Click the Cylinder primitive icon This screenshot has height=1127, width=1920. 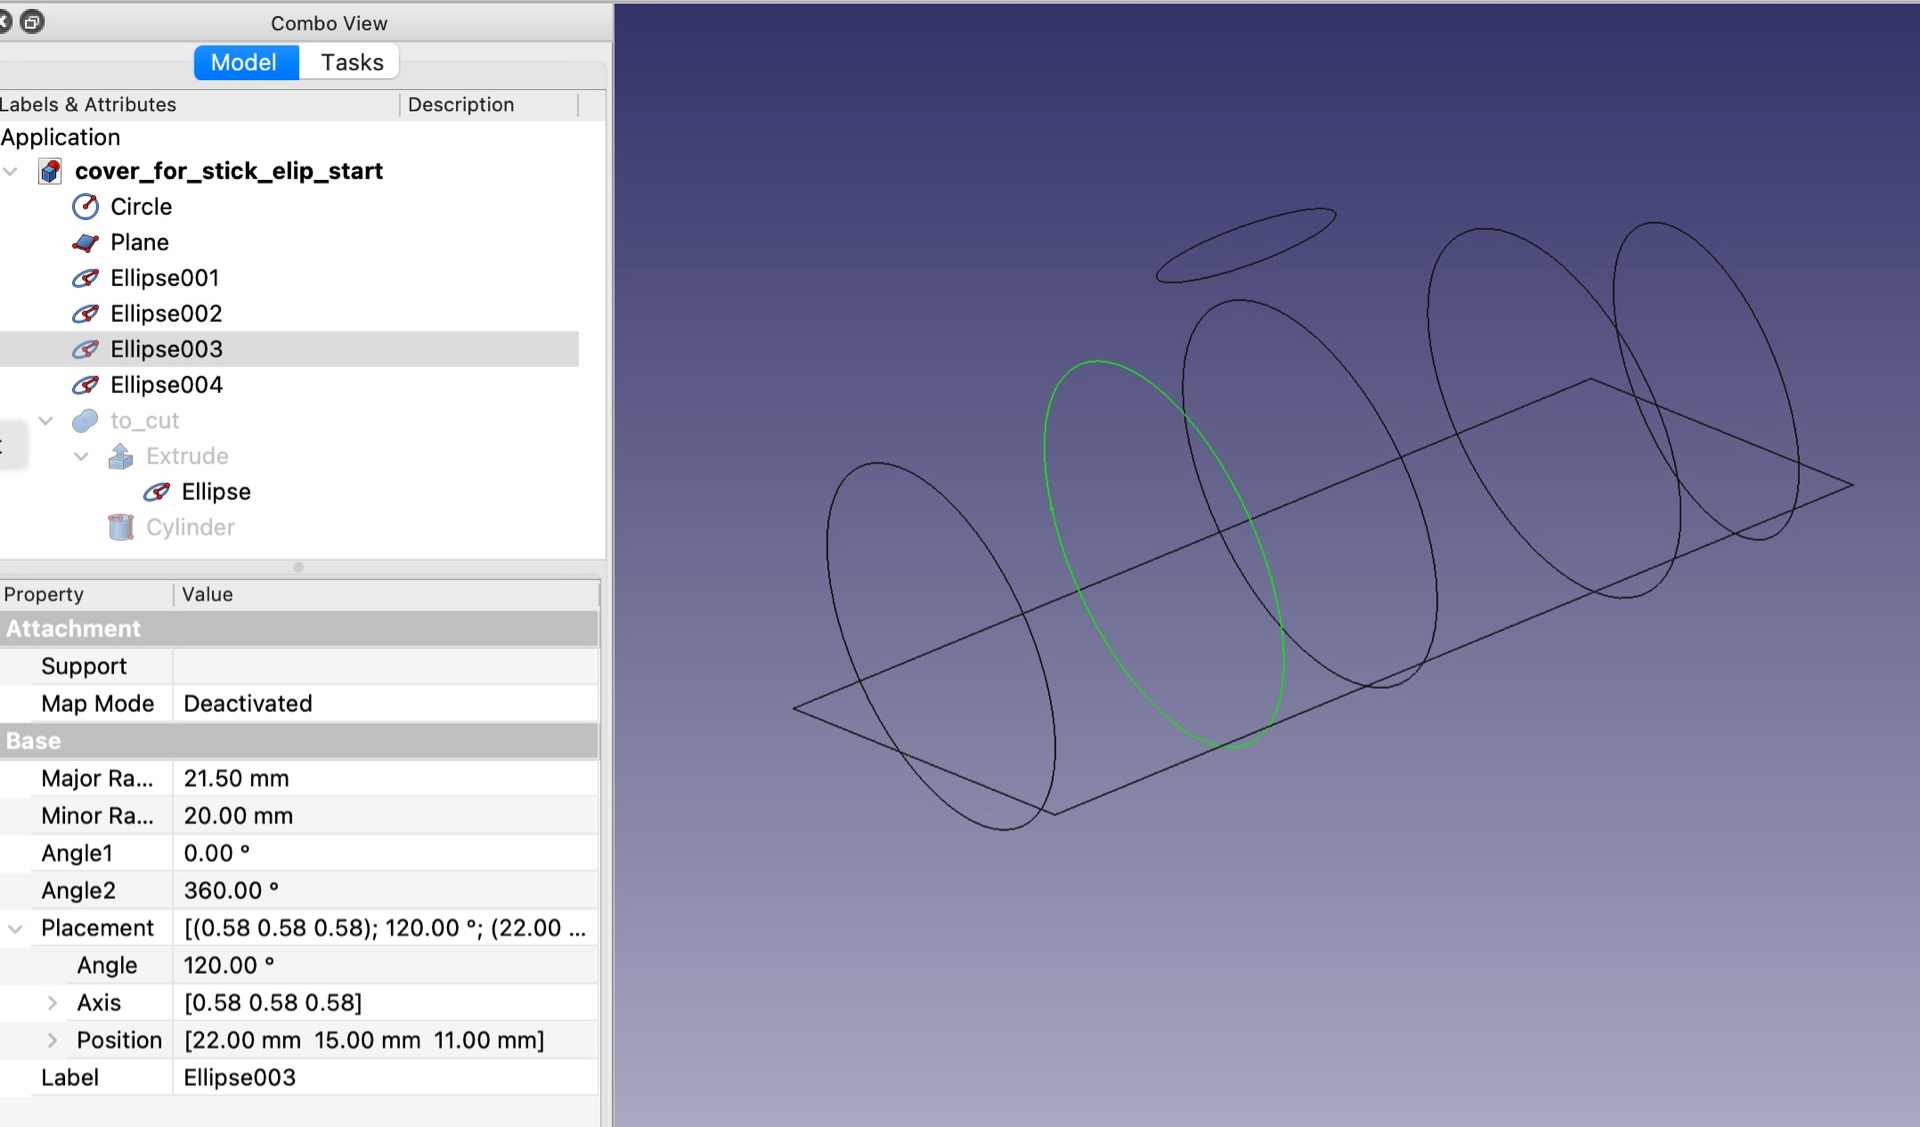(121, 527)
